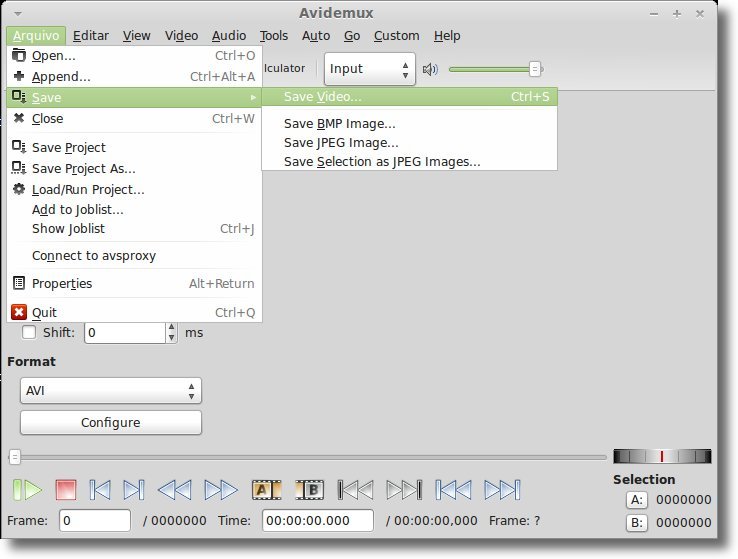Open the Help menu

[x=447, y=36]
